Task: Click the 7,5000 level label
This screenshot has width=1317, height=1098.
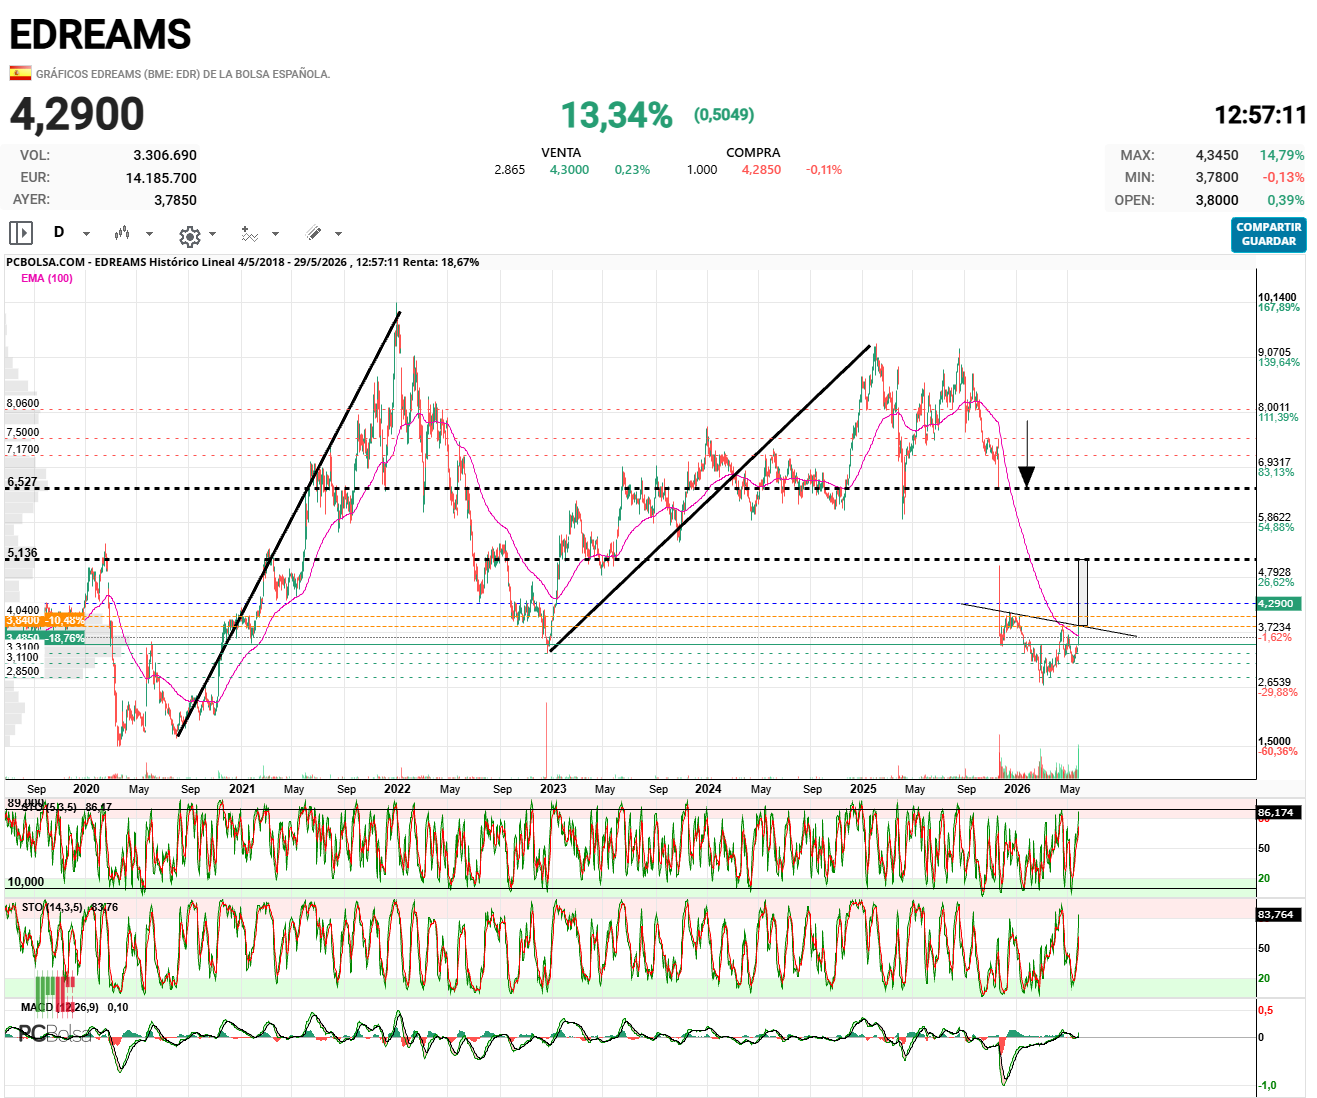Action: click(23, 433)
